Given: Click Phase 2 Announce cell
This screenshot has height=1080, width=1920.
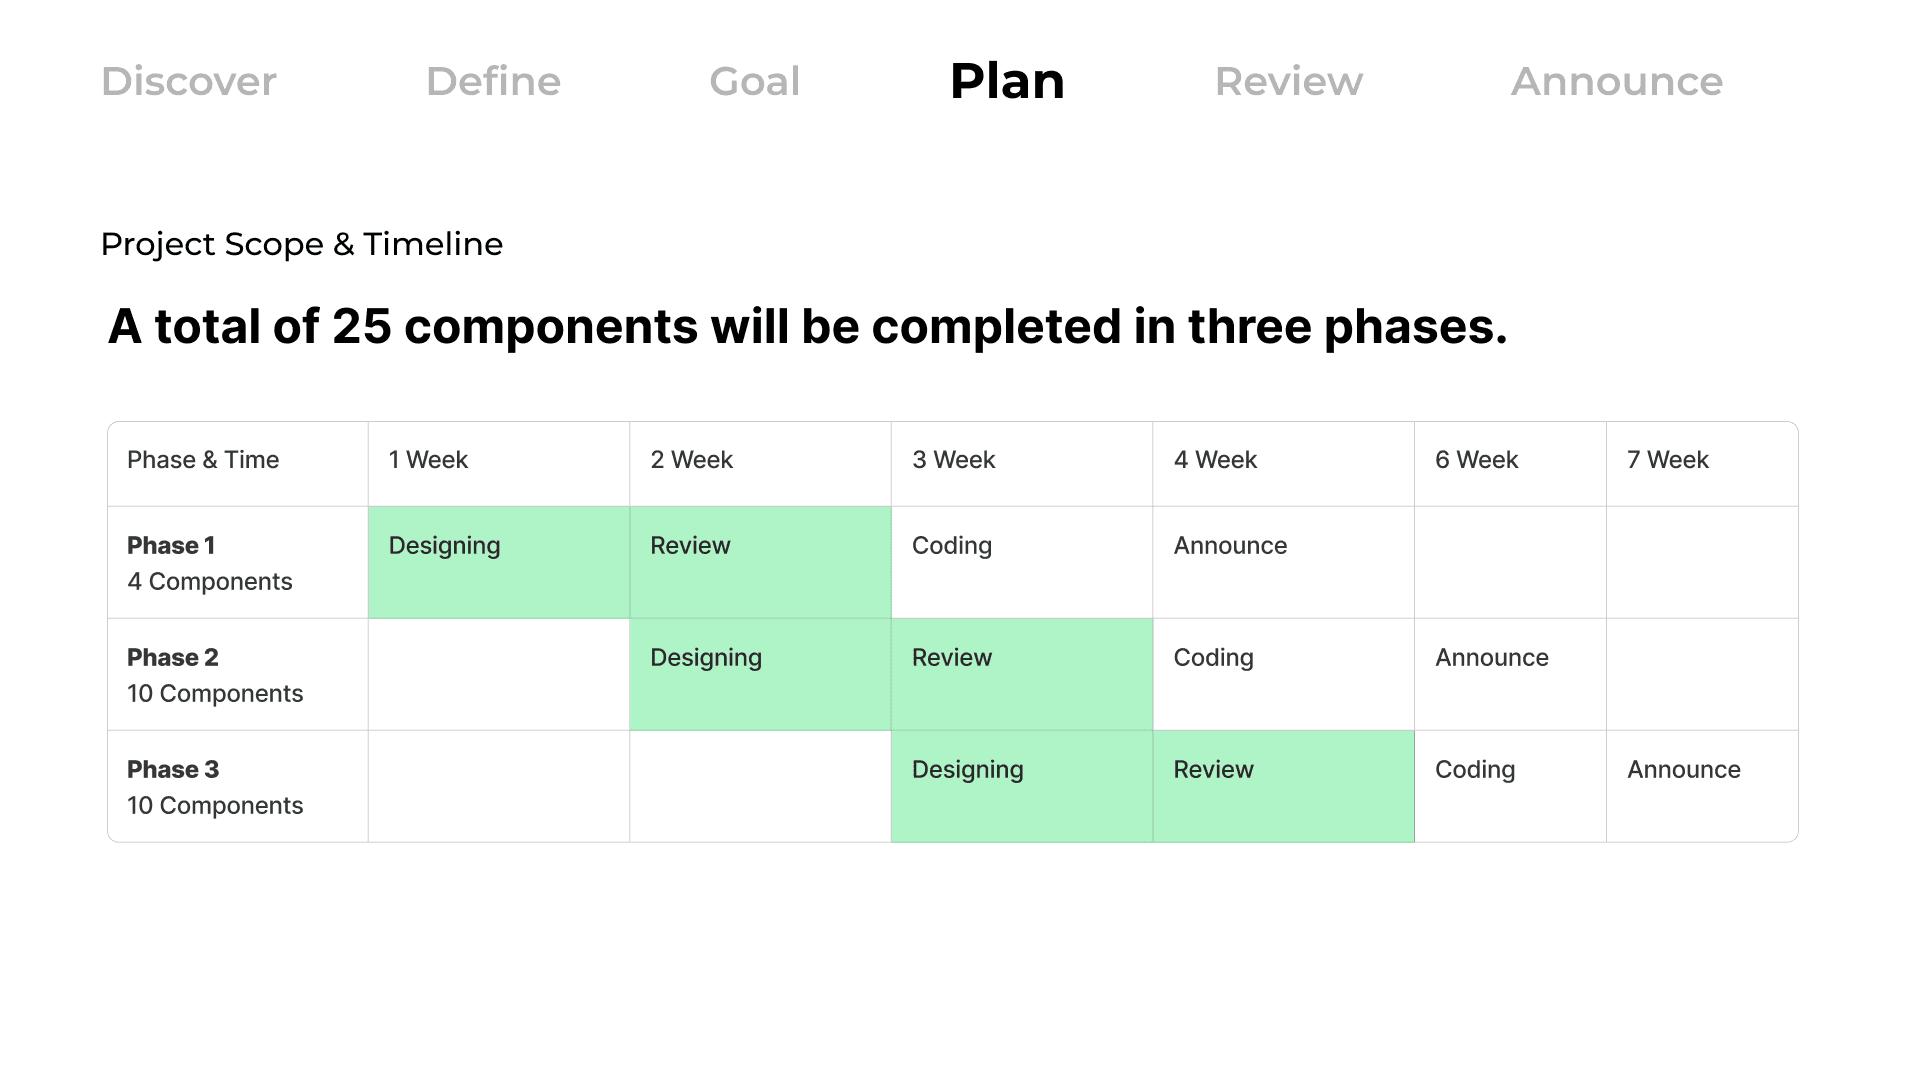Looking at the screenshot, I should pyautogui.click(x=1510, y=674).
